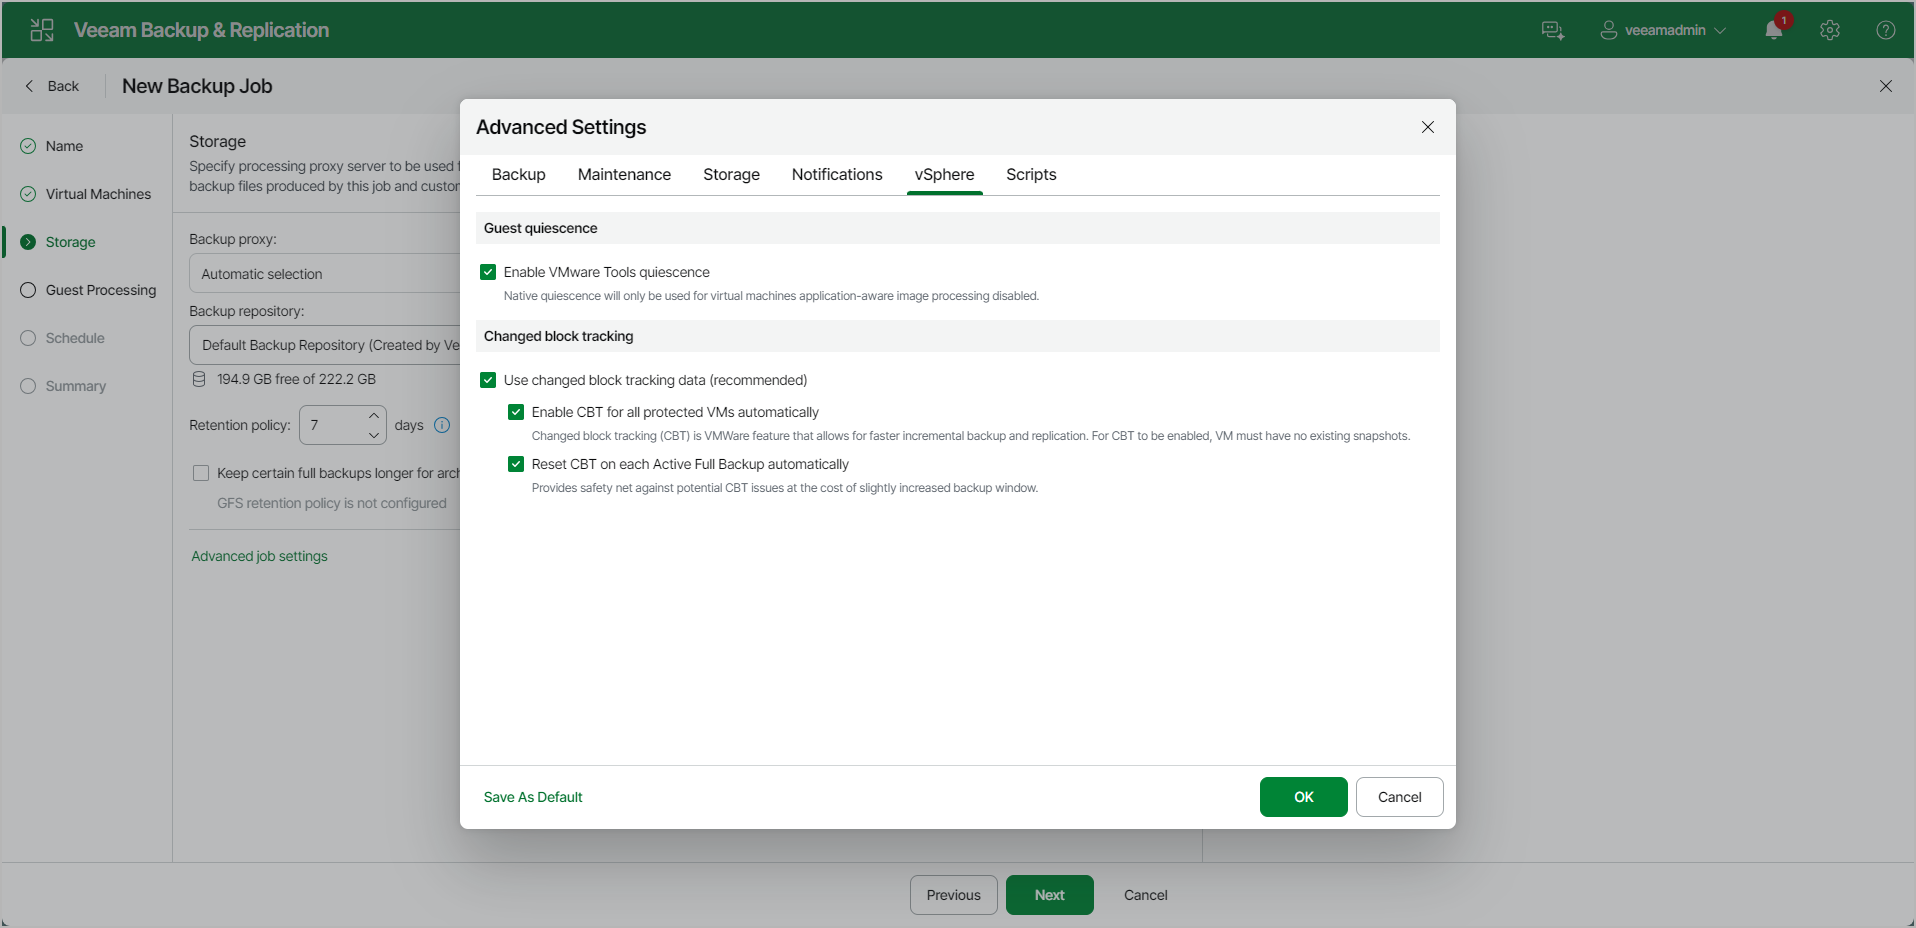This screenshot has height=928, width=1916.
Task: Click the retention policy info icon
Action: (x=442, y=425)
